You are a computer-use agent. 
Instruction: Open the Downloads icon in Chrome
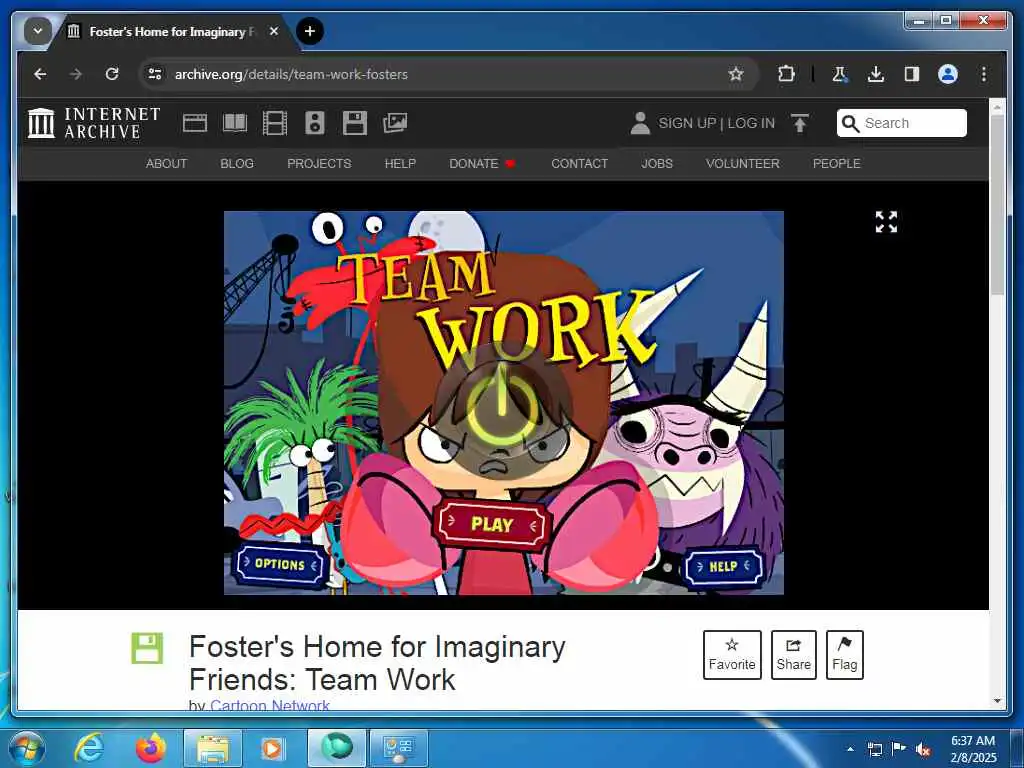[876, 74]
